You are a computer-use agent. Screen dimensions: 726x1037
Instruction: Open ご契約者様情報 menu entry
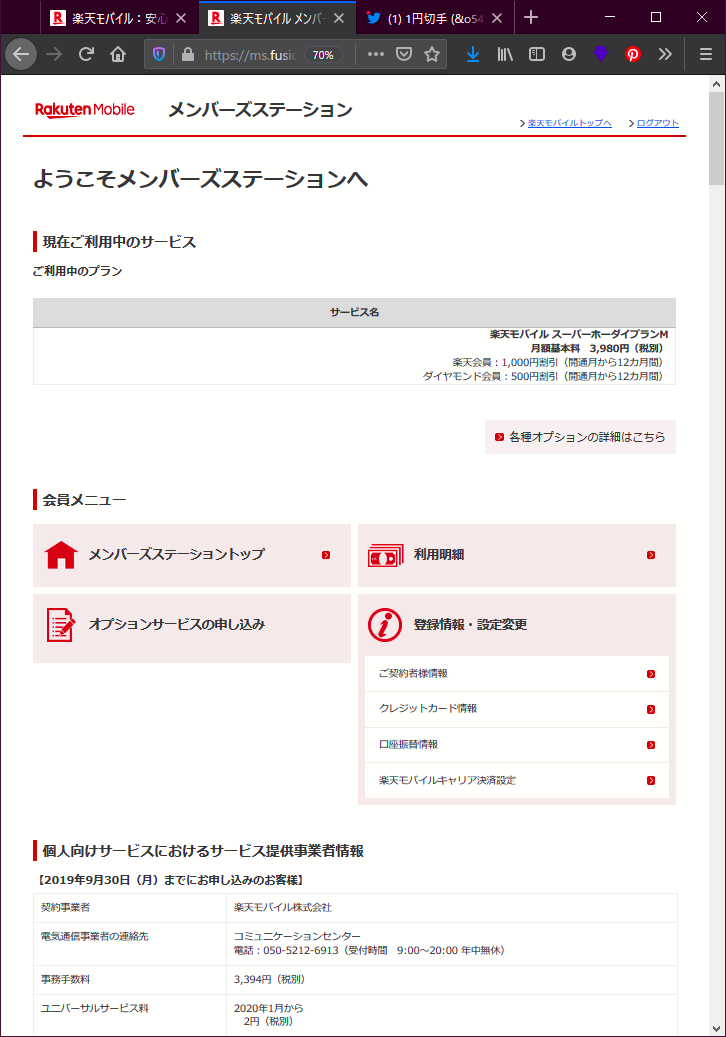(516, 674)
